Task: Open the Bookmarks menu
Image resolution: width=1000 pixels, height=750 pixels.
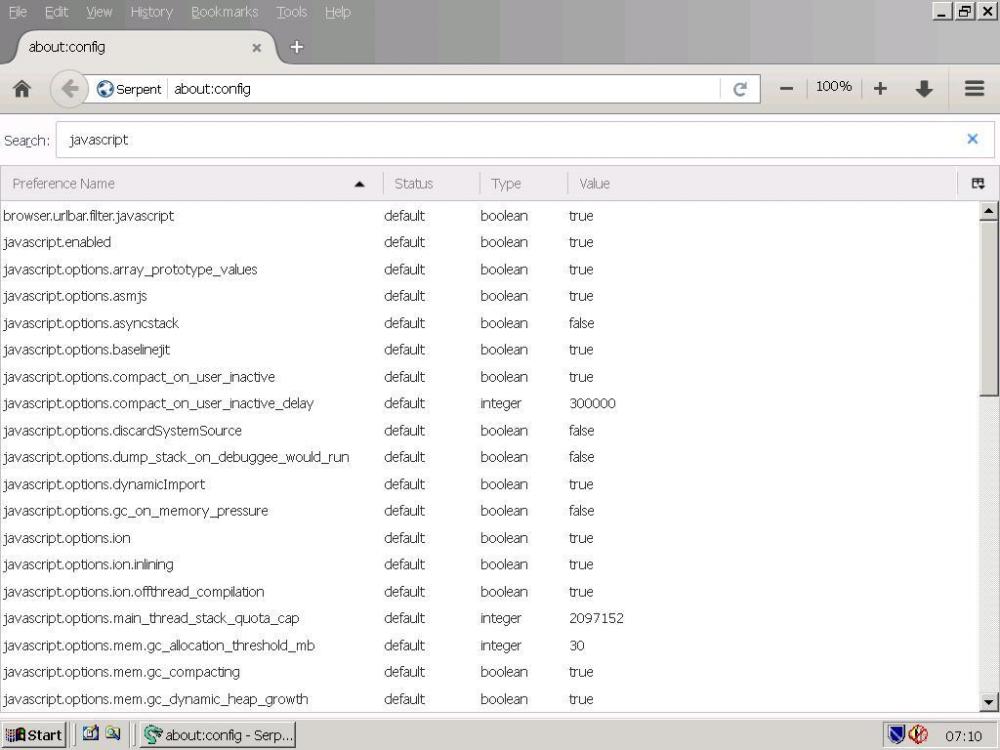Action: click(x=224, y=12)
